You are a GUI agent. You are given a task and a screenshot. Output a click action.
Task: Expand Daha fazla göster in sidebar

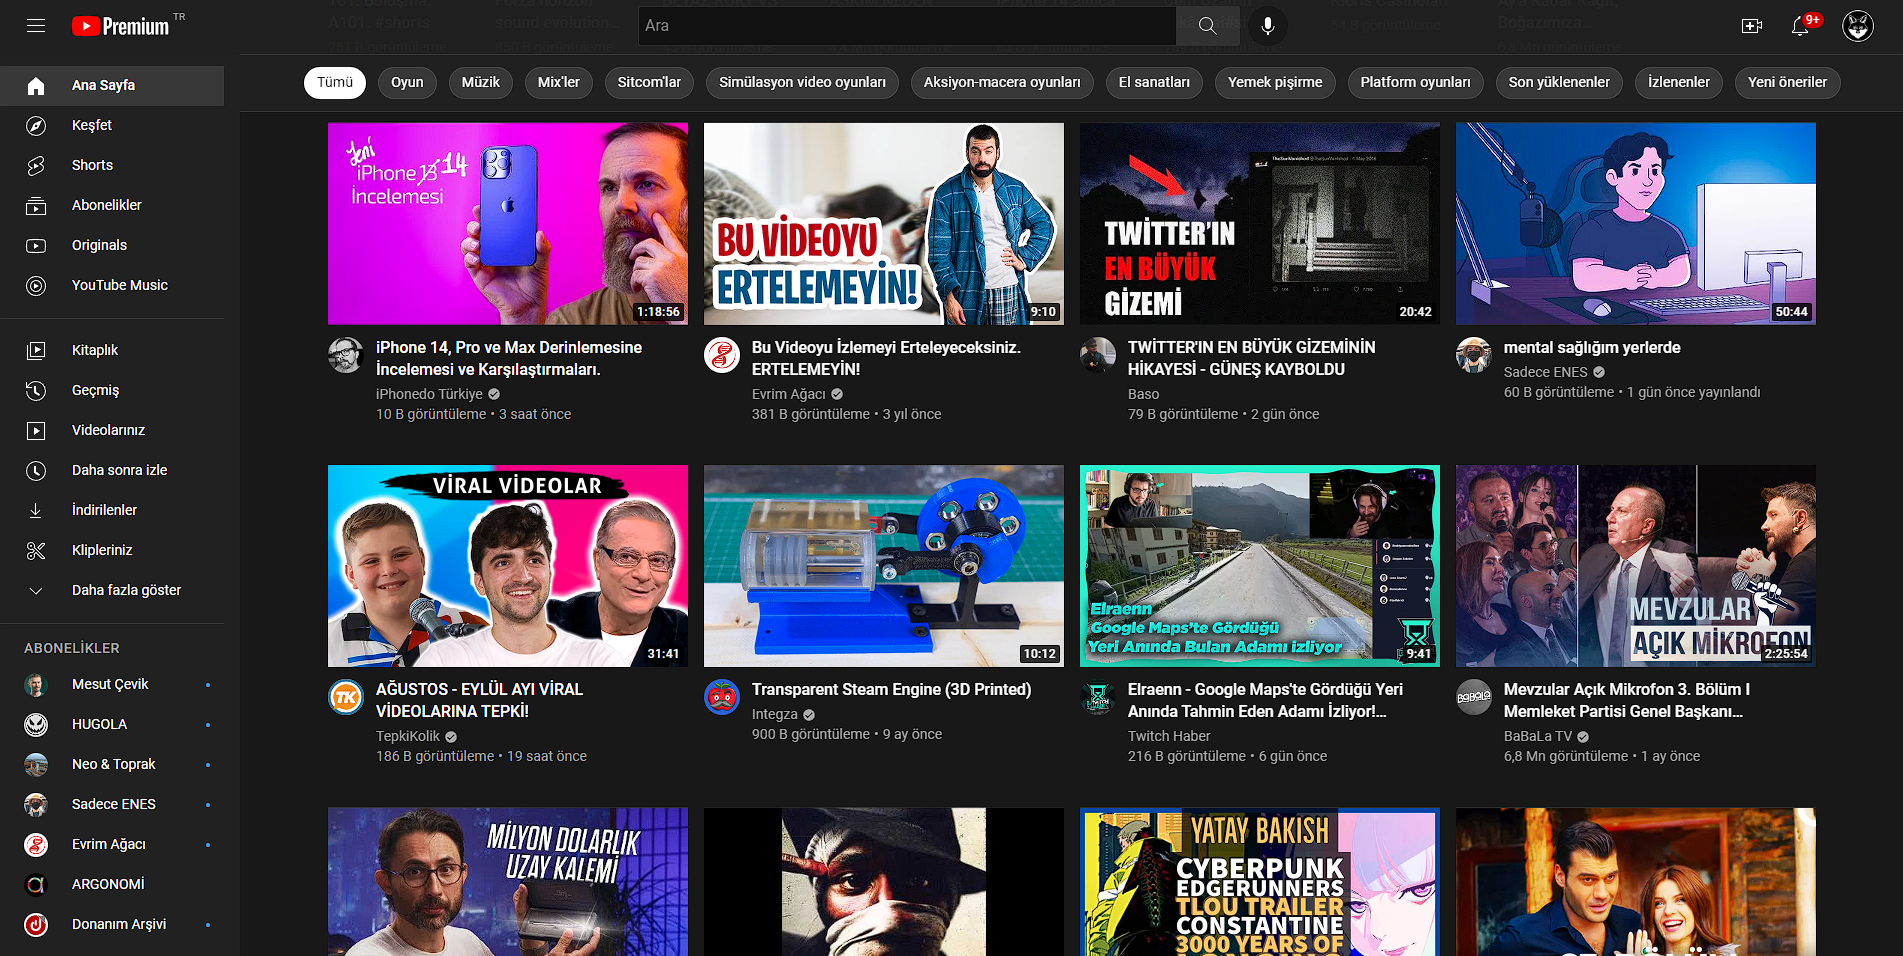[x=112, y=591]
